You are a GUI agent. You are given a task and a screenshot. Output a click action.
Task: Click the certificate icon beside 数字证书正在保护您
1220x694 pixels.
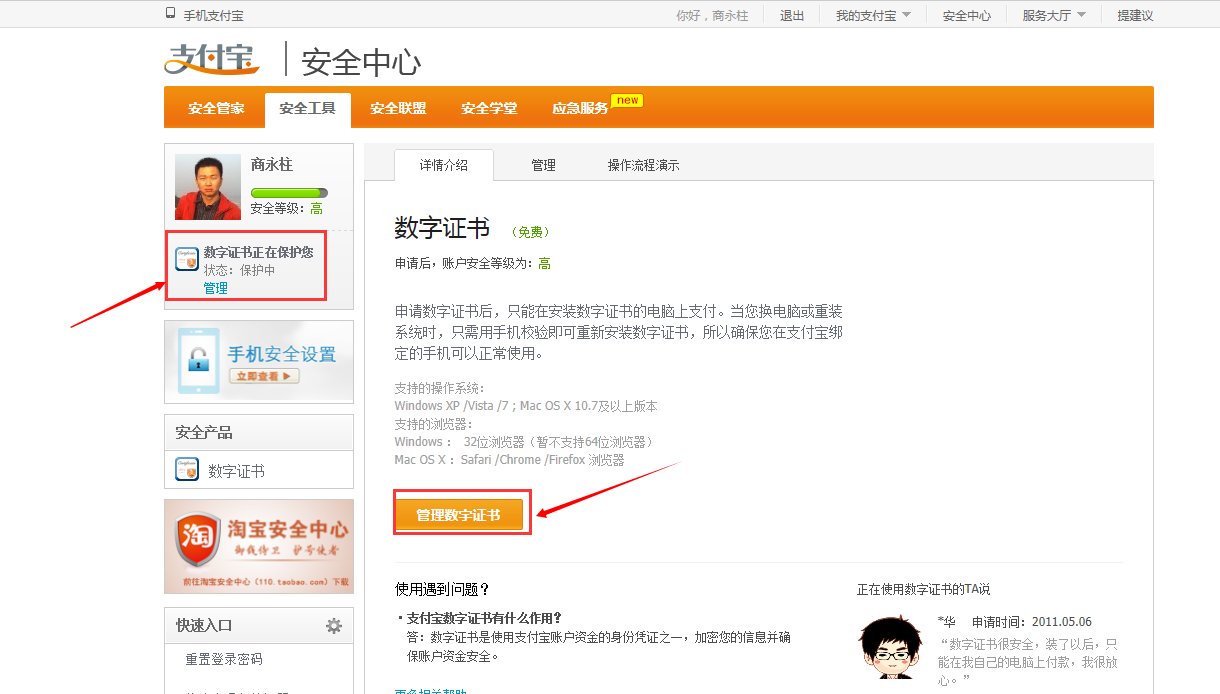[x=187, y=259]
